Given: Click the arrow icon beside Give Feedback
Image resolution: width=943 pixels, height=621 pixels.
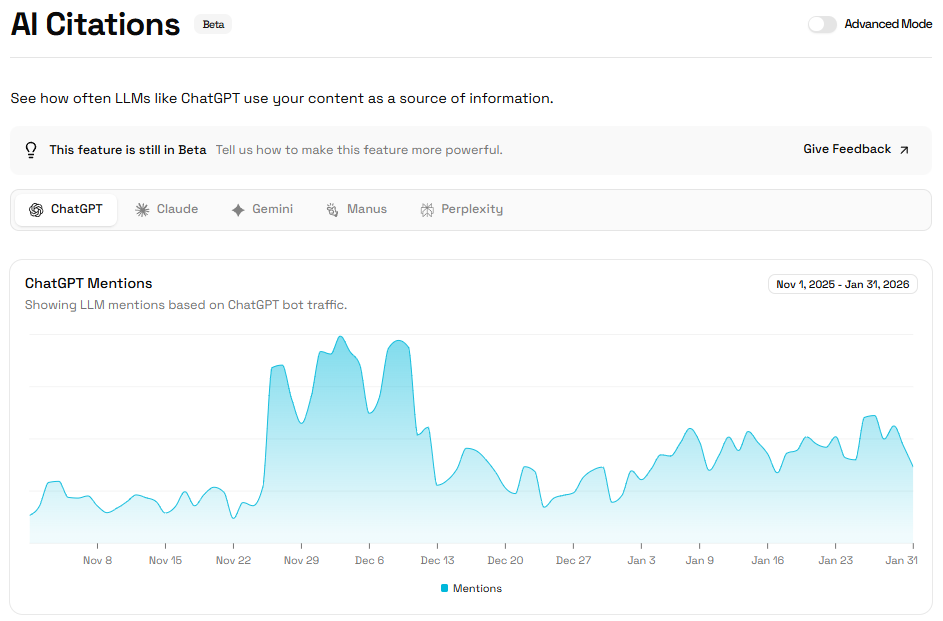Looking at the screenshot, I should click(904, 148).
